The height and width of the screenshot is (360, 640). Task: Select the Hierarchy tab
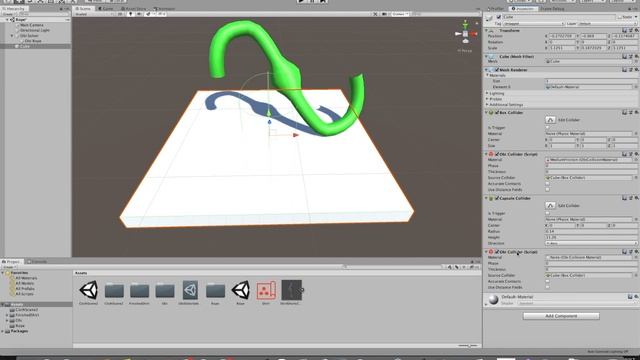tap(13, 9)
